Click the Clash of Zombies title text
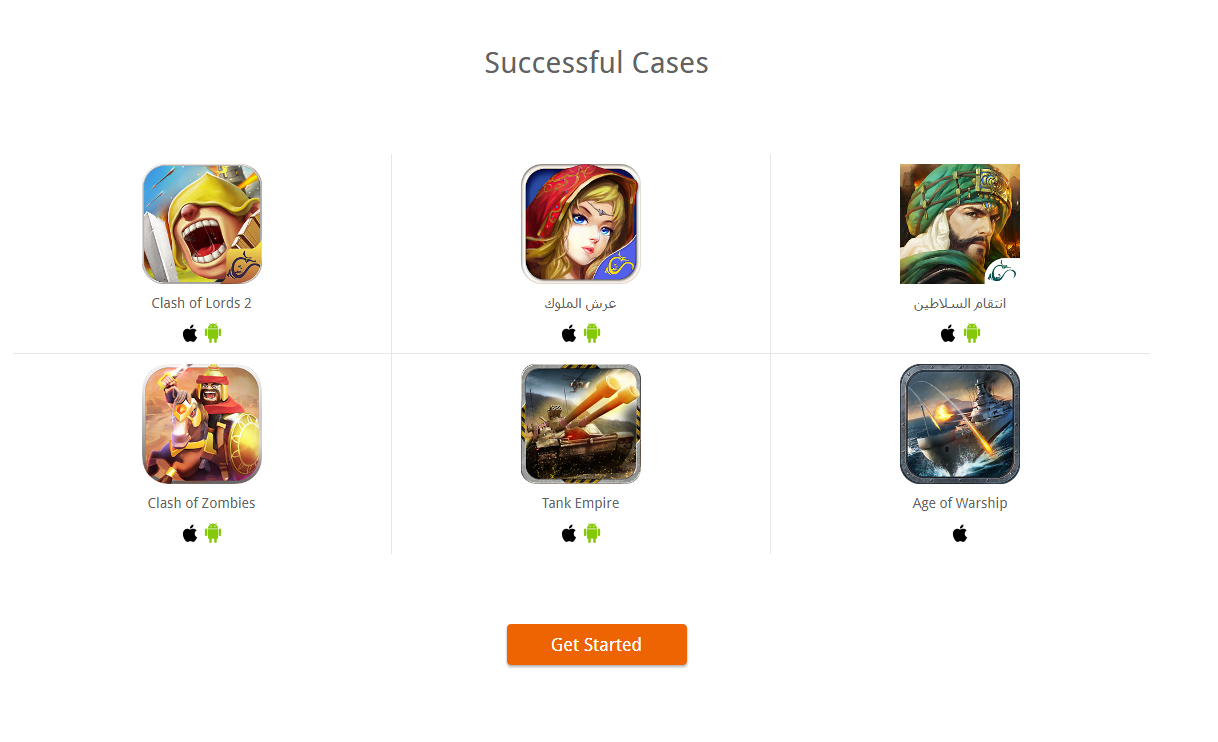The width and height of the screenshot is (1218, 742). pos(202,503)
